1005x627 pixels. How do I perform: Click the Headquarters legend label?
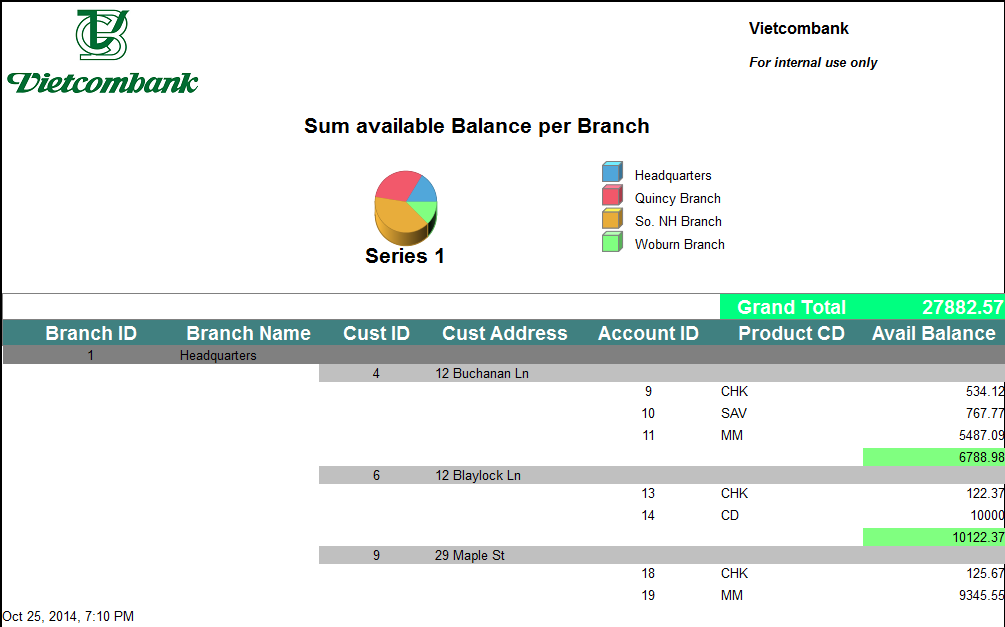point(673,176)
